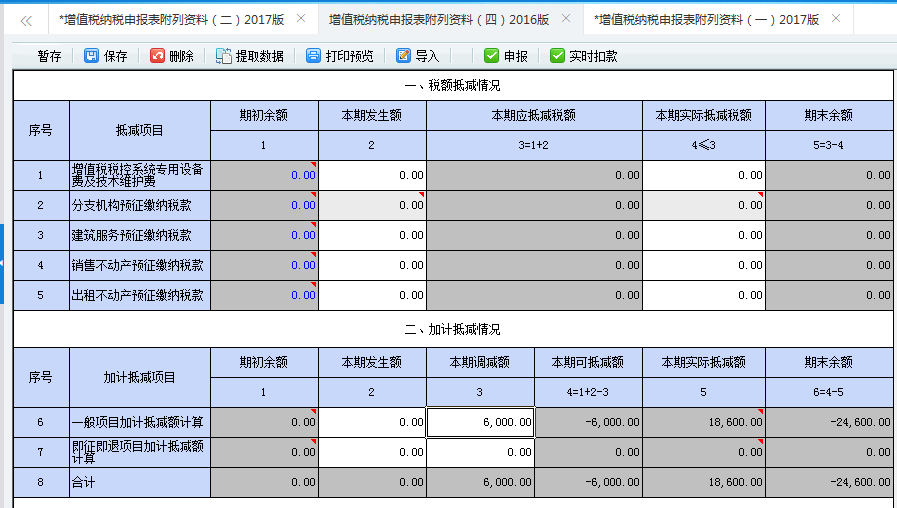Click row 5 出租不动产 期初余额 cell
The width and height of the screenshot is (897, 508).
tap(264, 295)
